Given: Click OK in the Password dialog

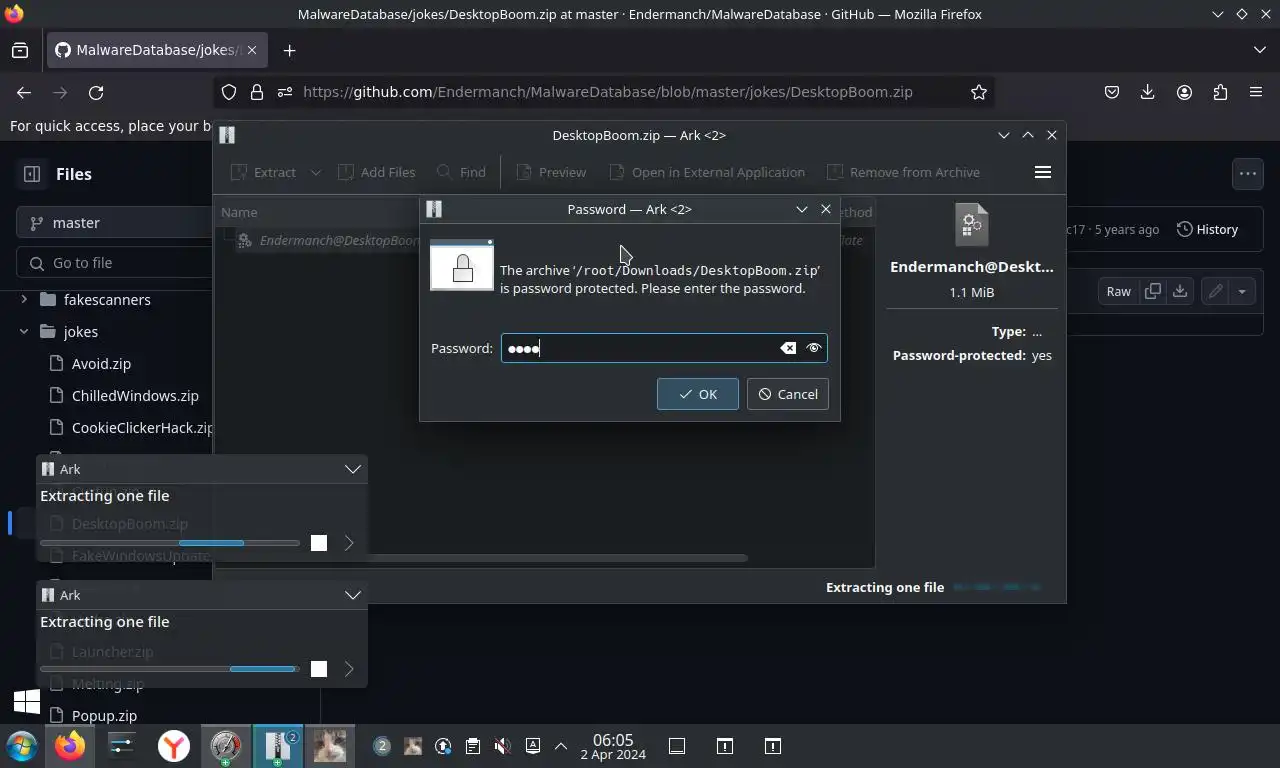Looking at the screenshot, I should [x=698, y=394].
